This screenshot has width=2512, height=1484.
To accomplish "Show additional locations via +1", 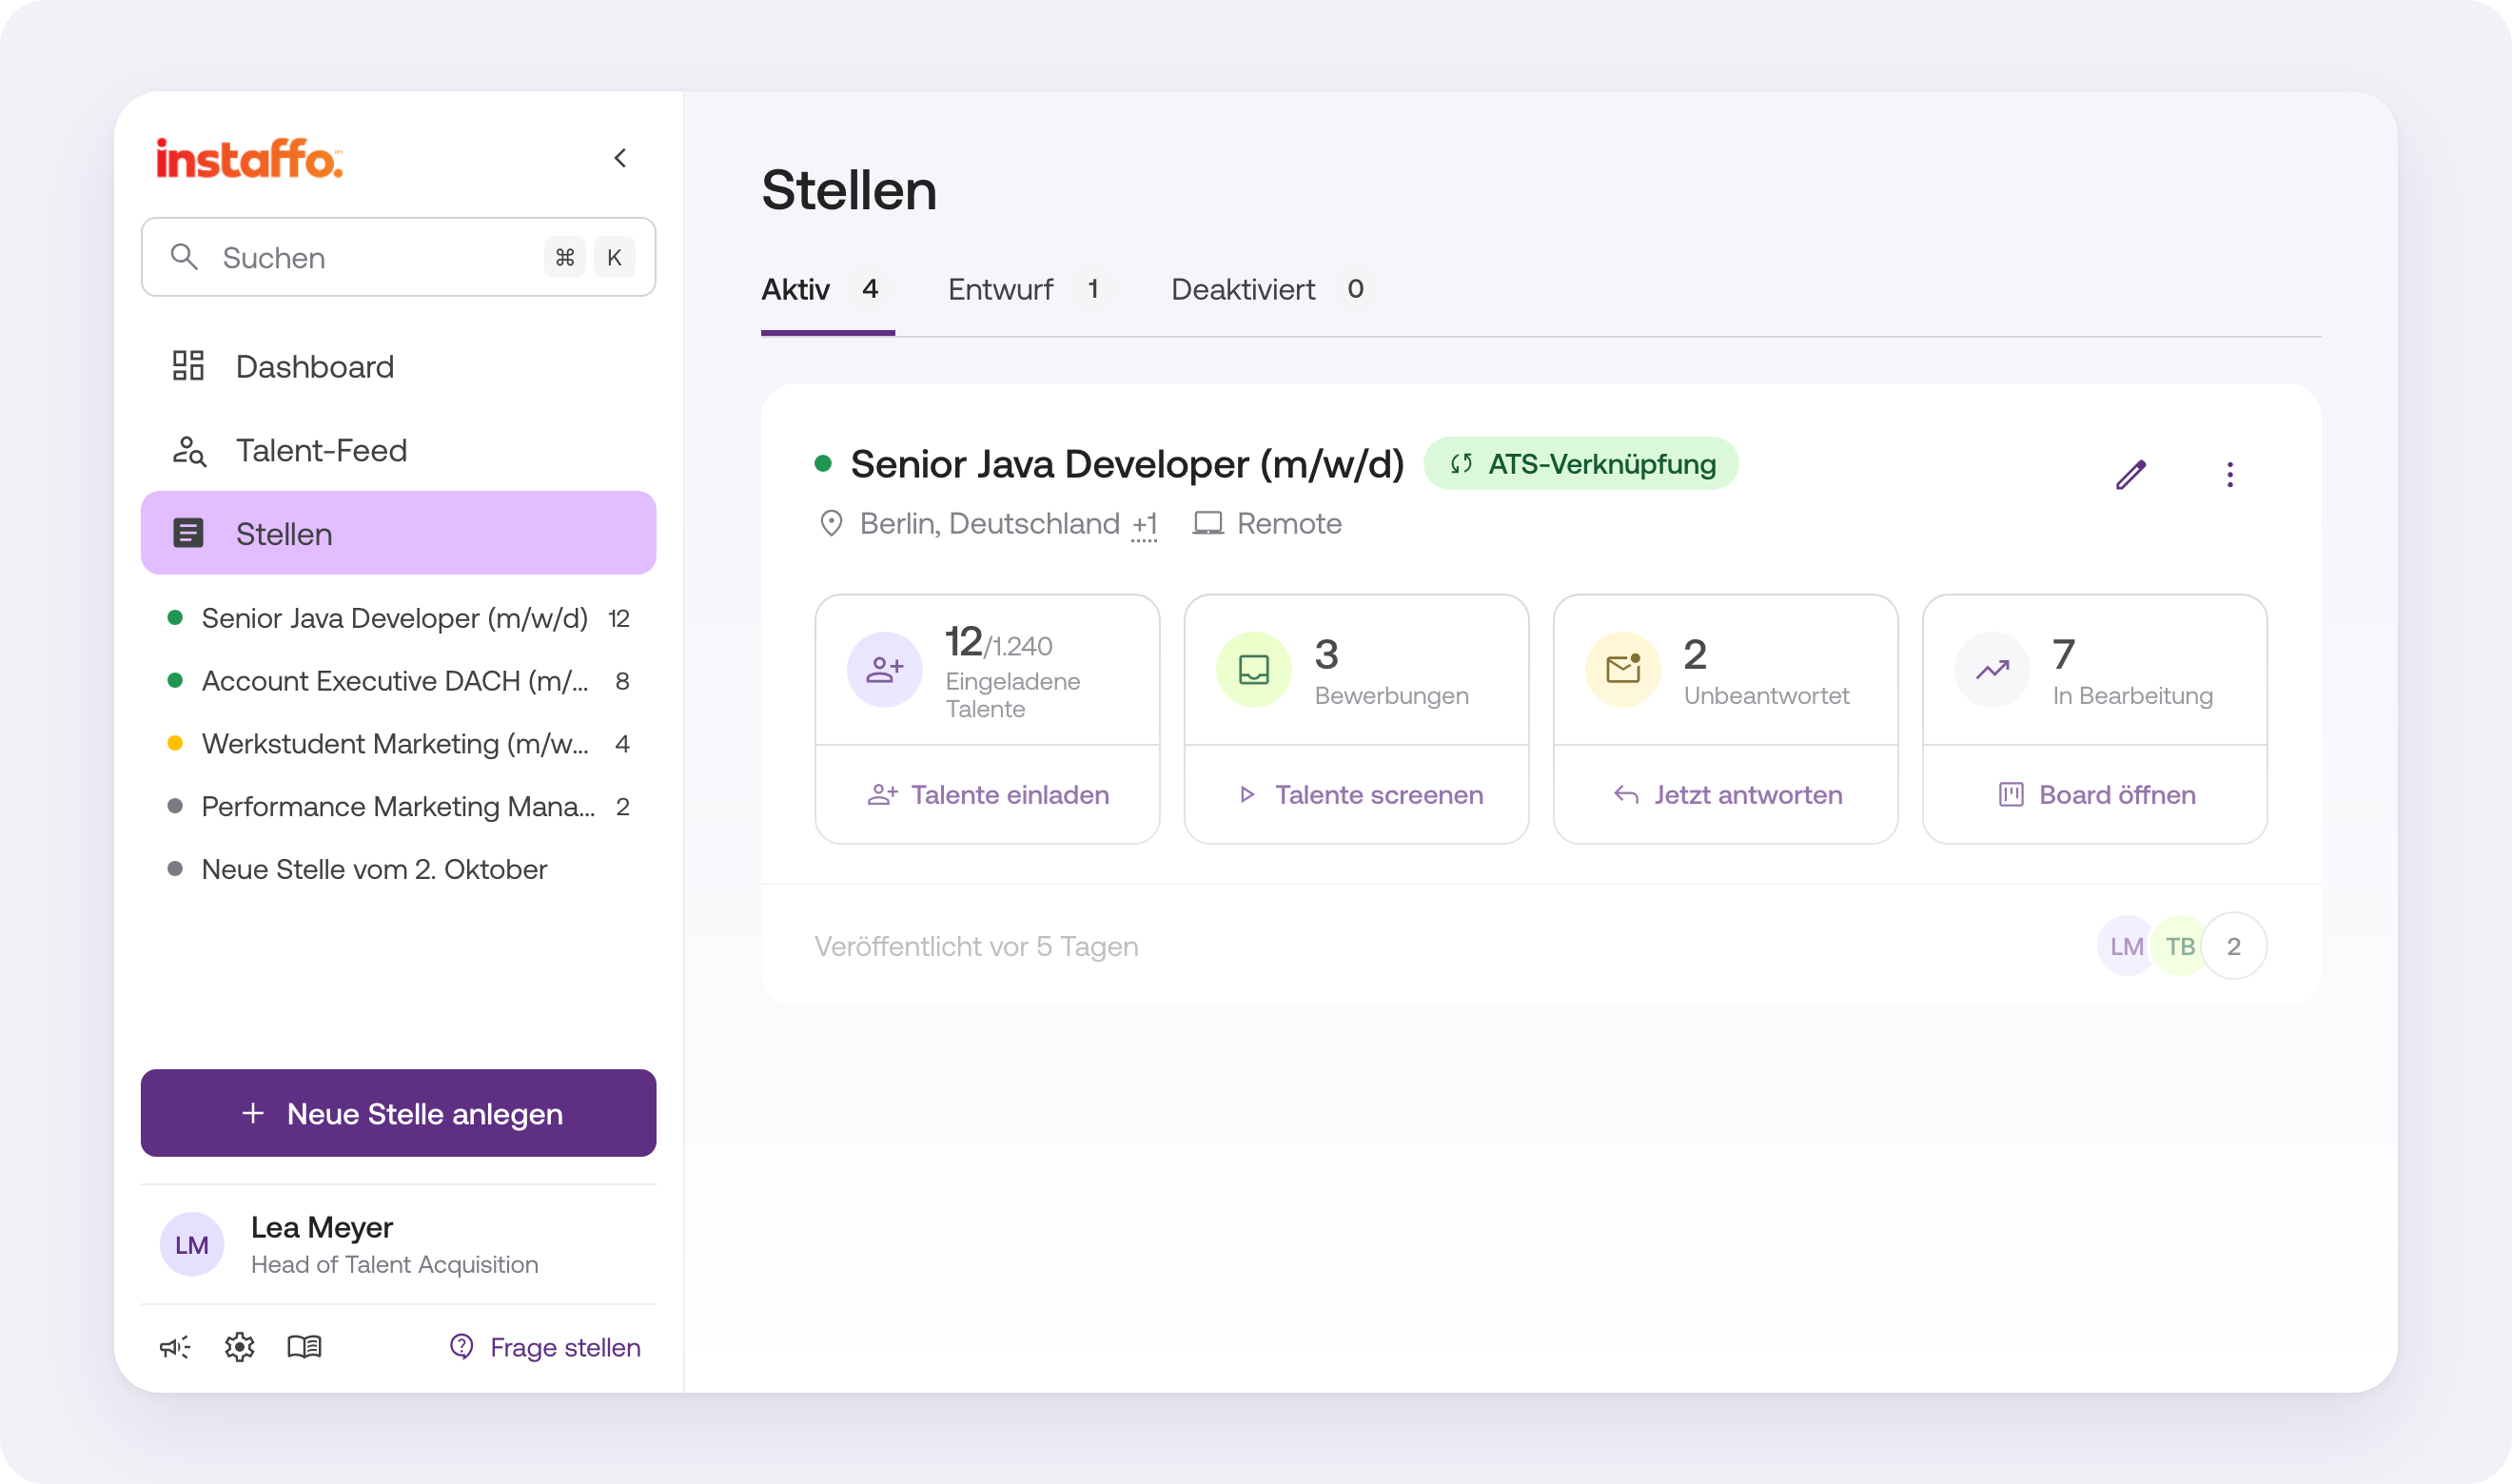I will coord(1145,524).
